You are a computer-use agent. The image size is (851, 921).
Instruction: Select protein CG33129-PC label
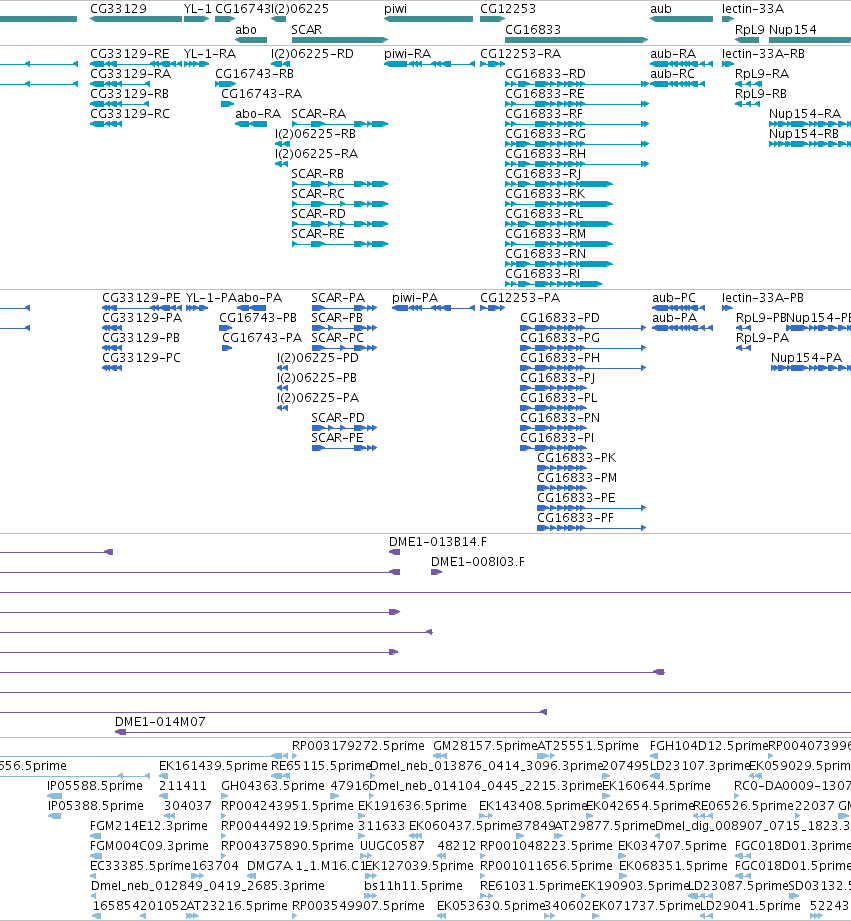(141, 358)
